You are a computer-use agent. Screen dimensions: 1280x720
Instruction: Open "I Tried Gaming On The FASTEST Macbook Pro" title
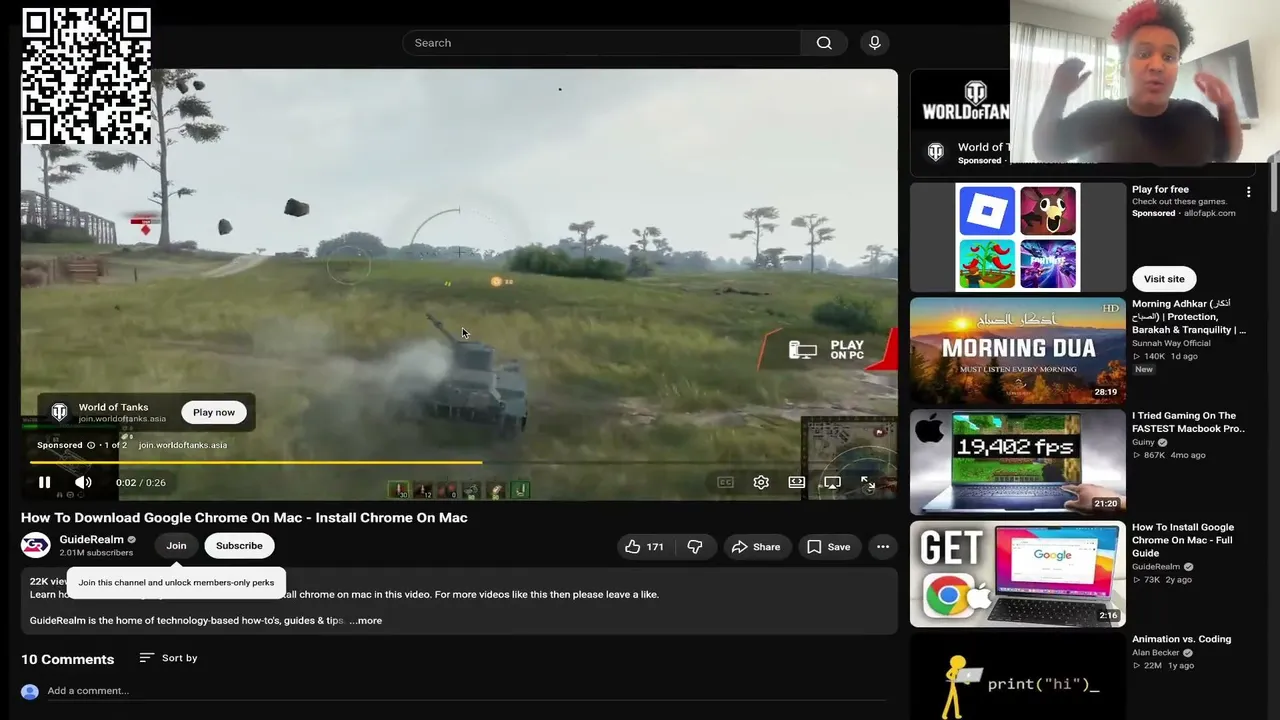(1189, 422)
